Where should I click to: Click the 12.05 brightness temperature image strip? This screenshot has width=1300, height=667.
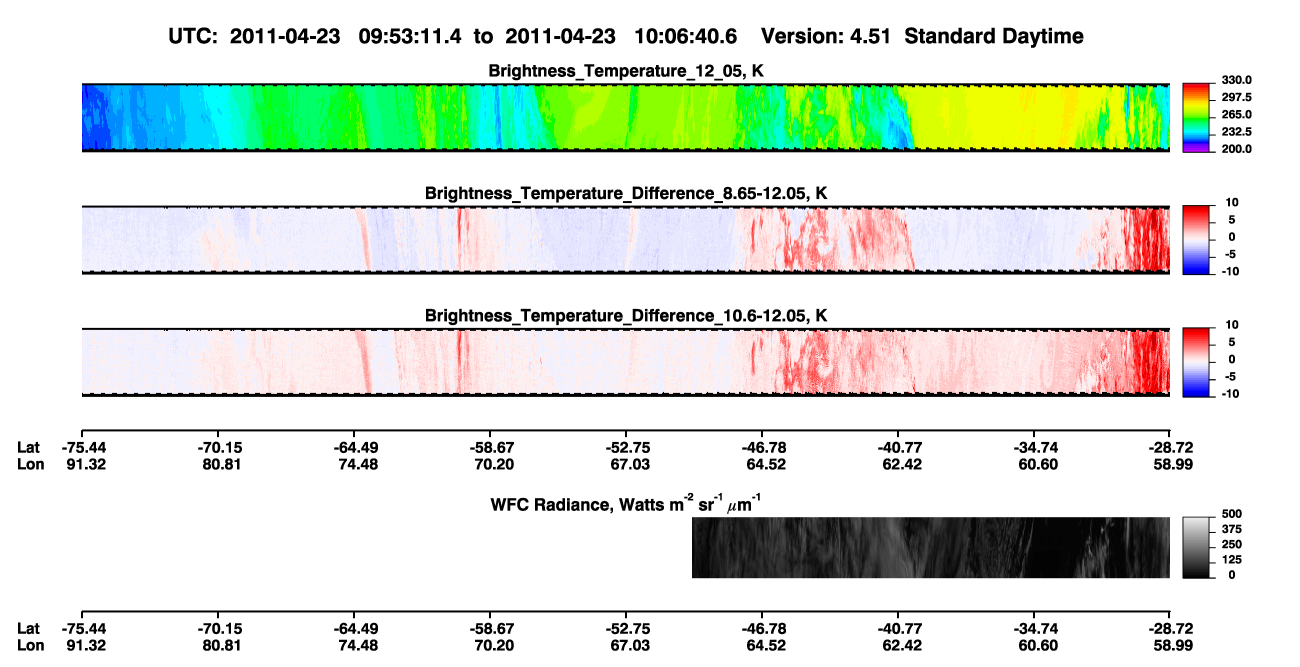point(625,118)
